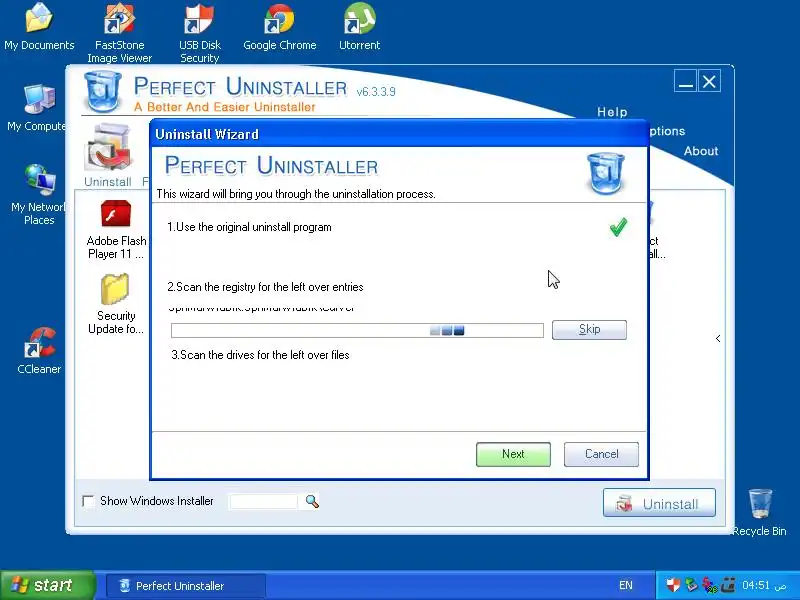Screen dimensions: 800x600
Task: Click the Perfect Uninstaller trash logo
Action: (x=103, y=91)
